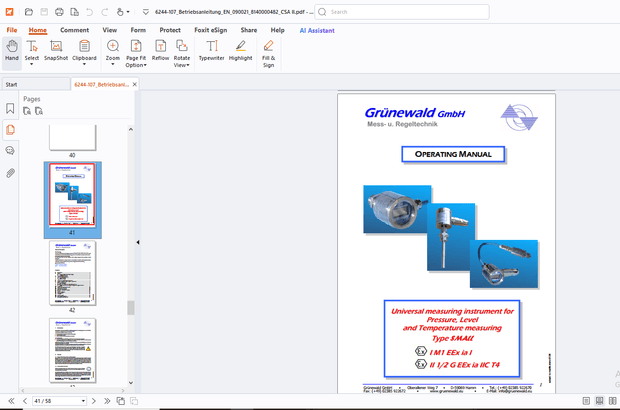Click the Operating Manual title box

453,154
